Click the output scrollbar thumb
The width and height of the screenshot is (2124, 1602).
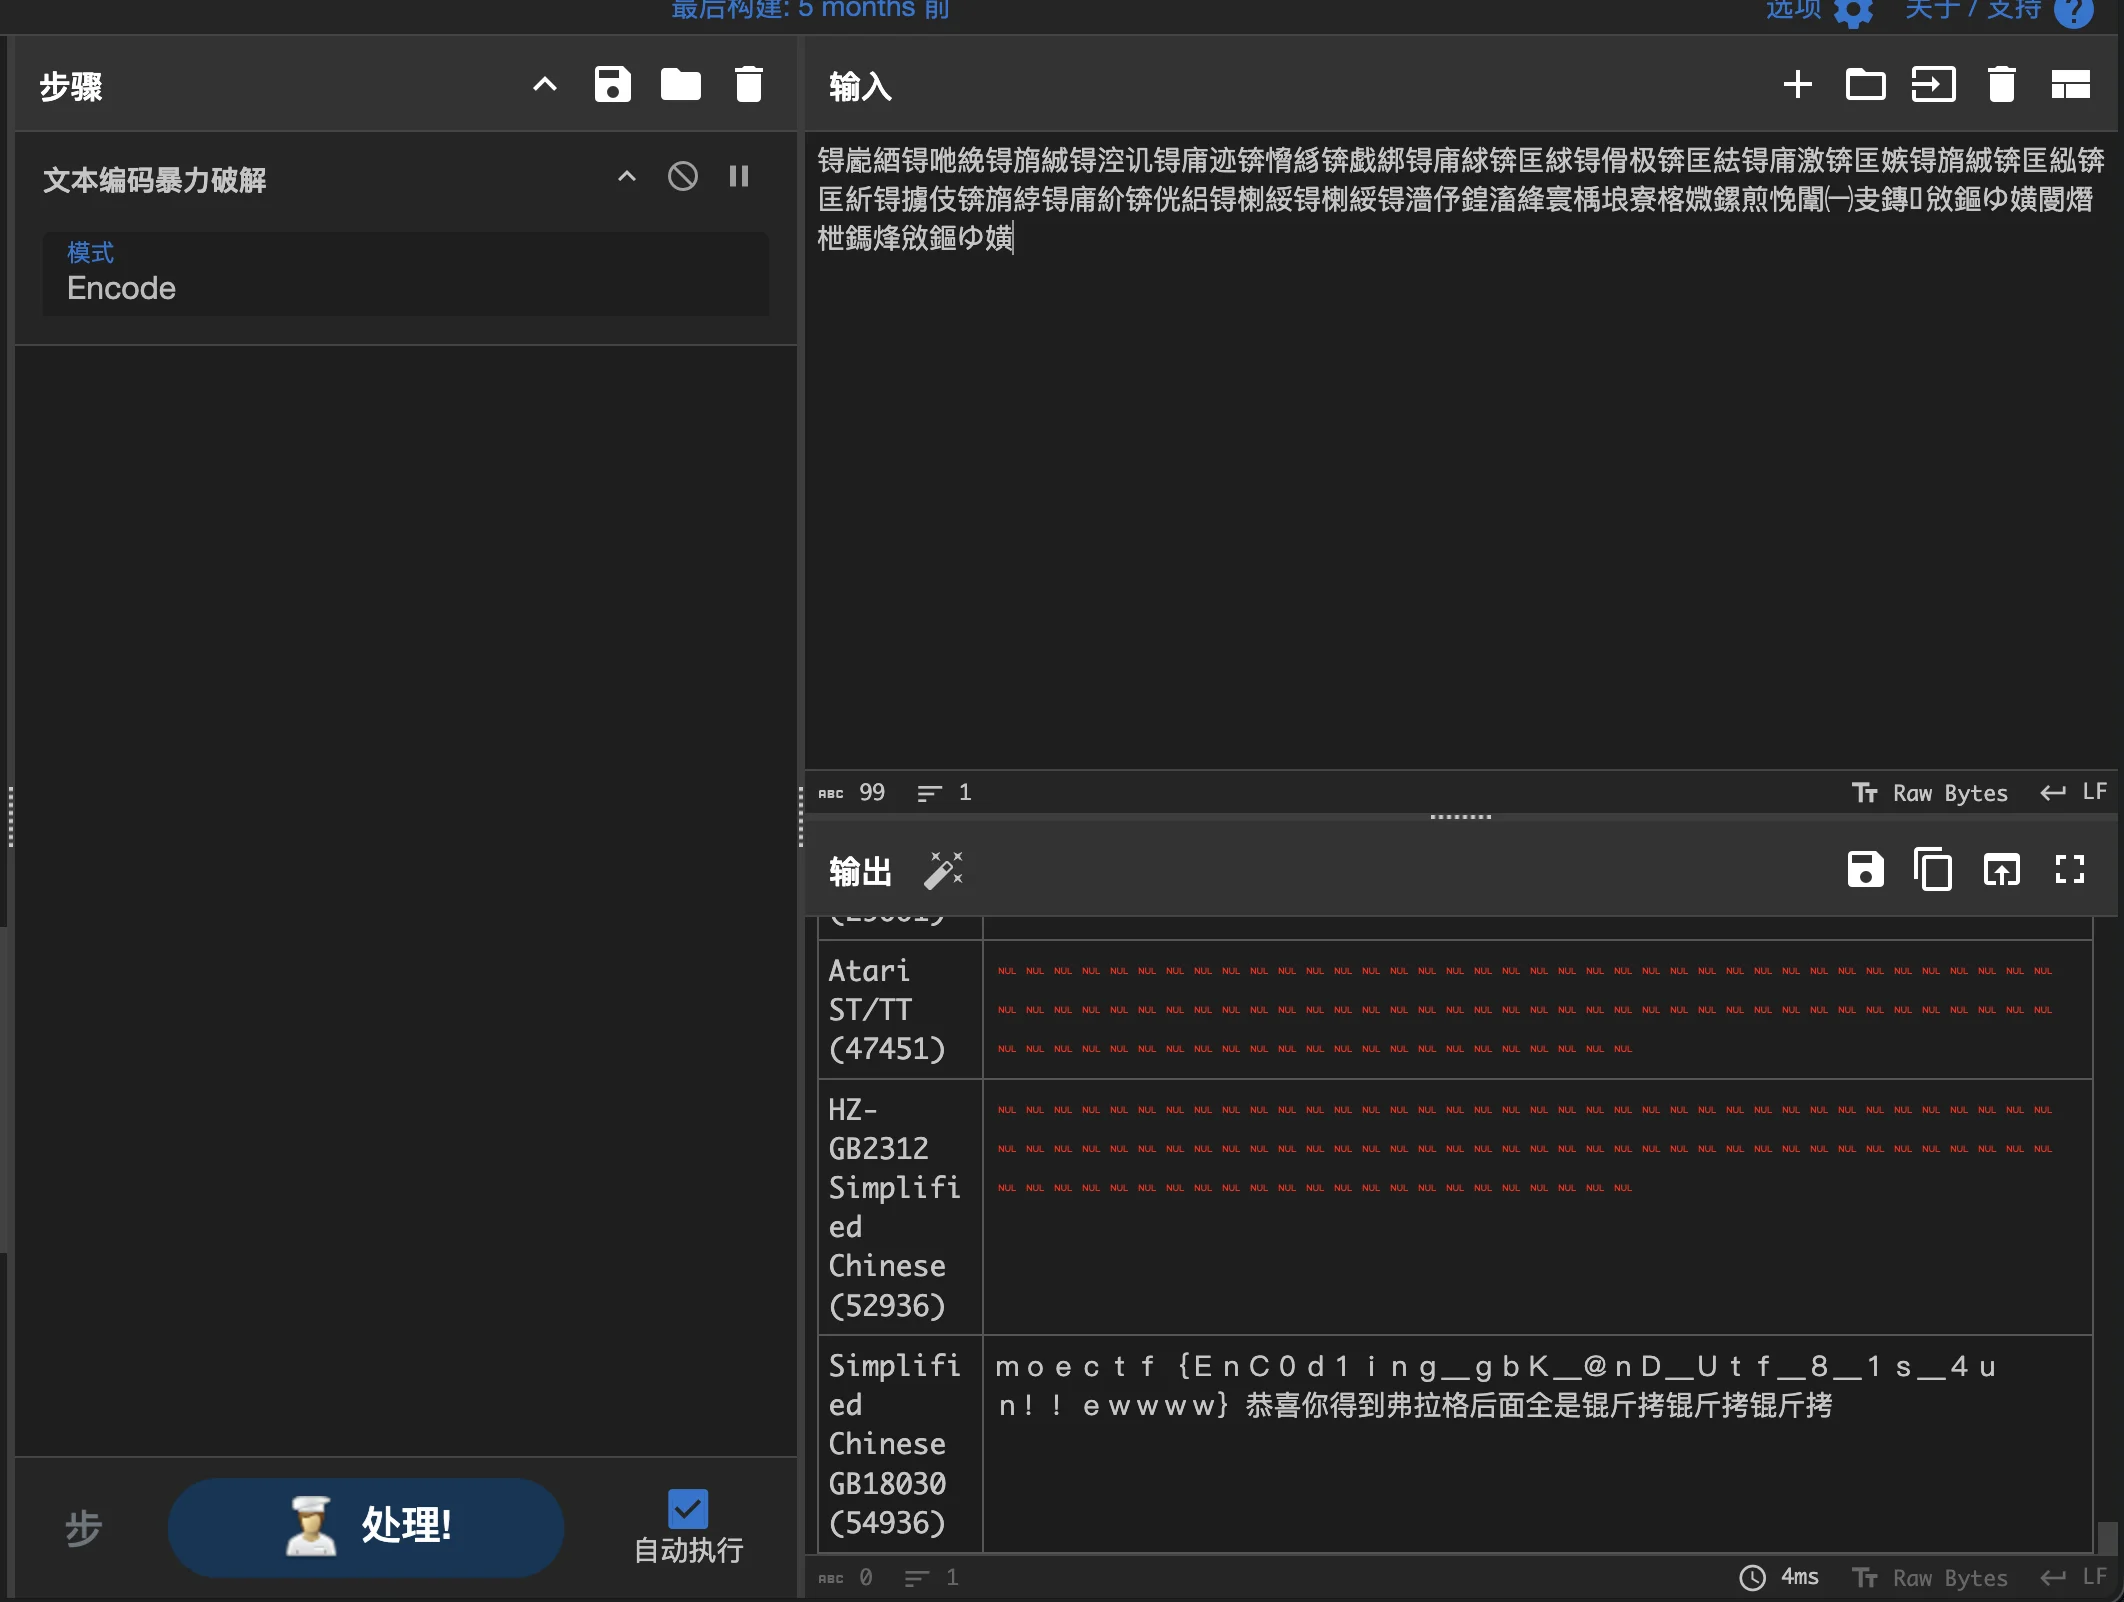(2106, 1536)
